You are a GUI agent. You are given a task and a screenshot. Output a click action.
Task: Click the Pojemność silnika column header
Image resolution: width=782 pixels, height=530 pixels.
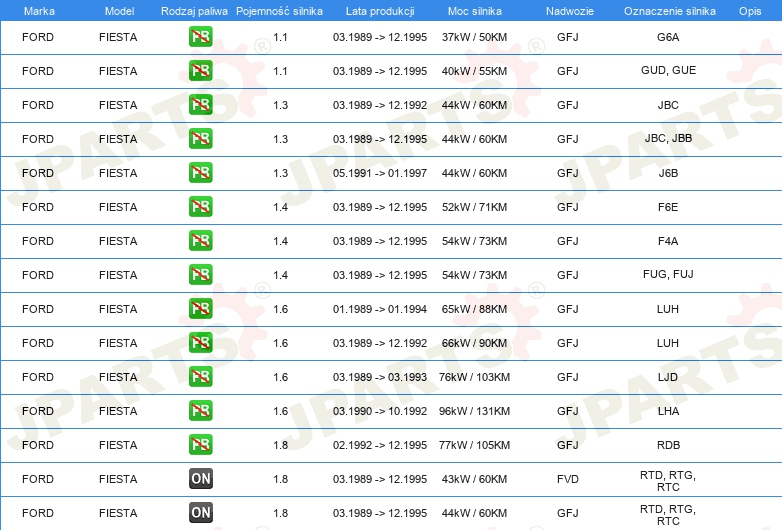tap(279, 11)
